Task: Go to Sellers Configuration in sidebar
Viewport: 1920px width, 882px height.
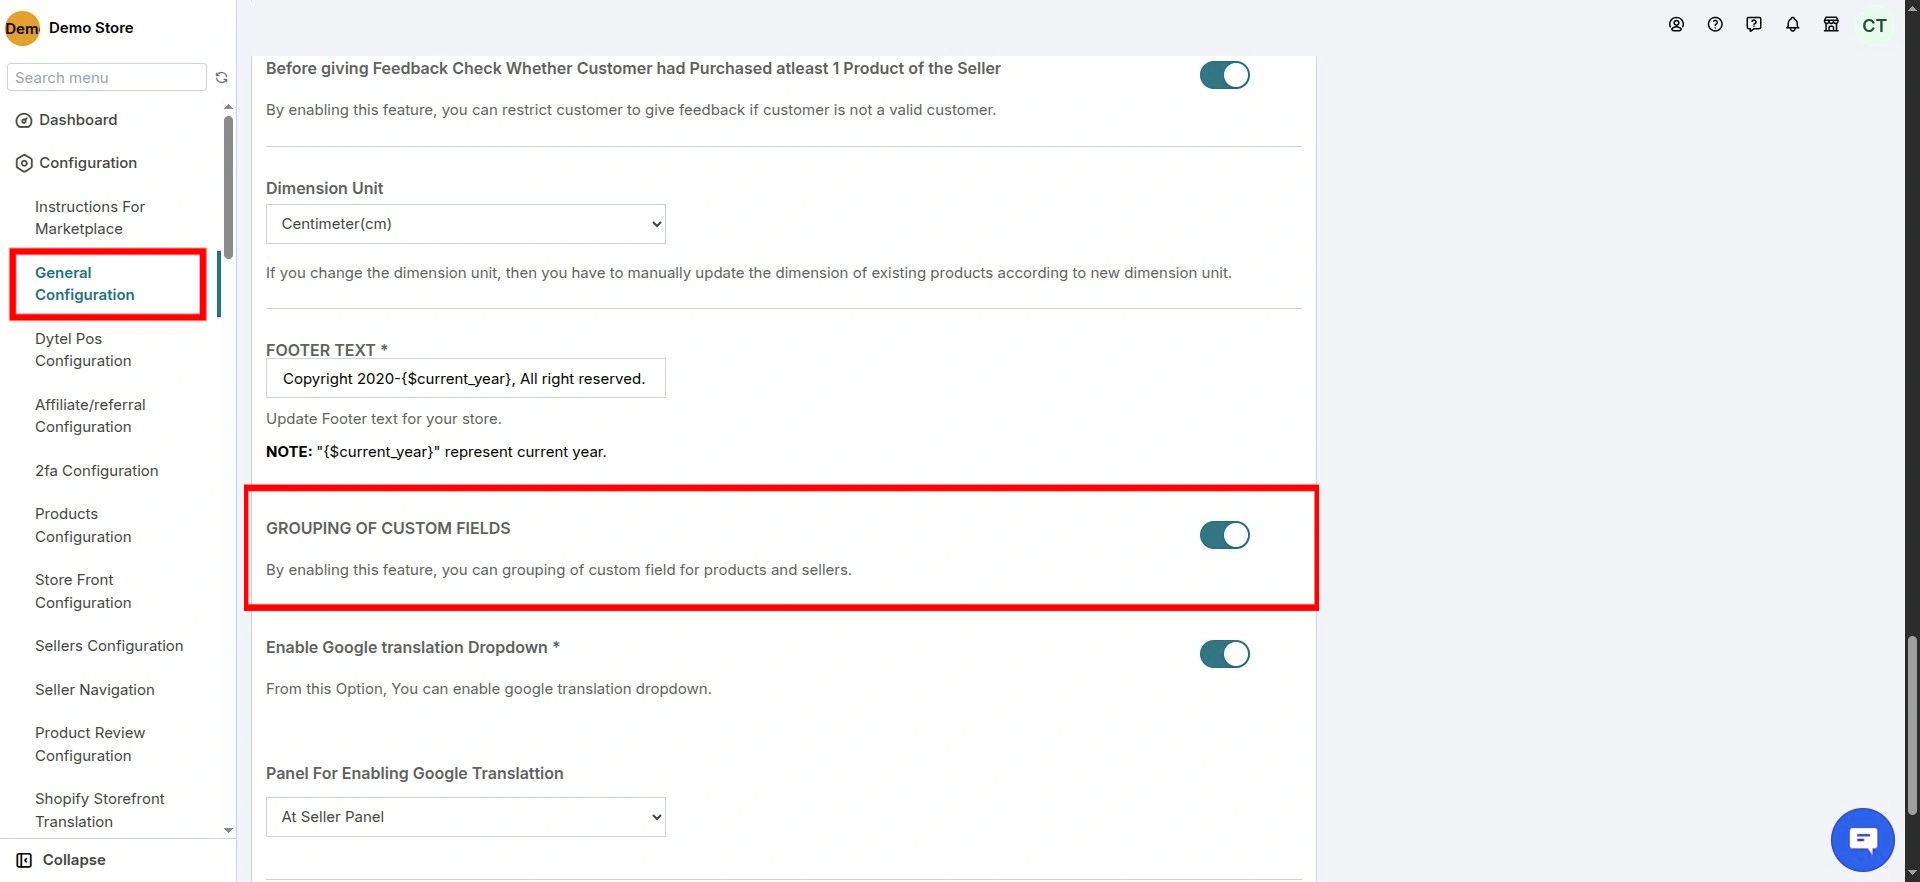Action: [x=109, y=646]
